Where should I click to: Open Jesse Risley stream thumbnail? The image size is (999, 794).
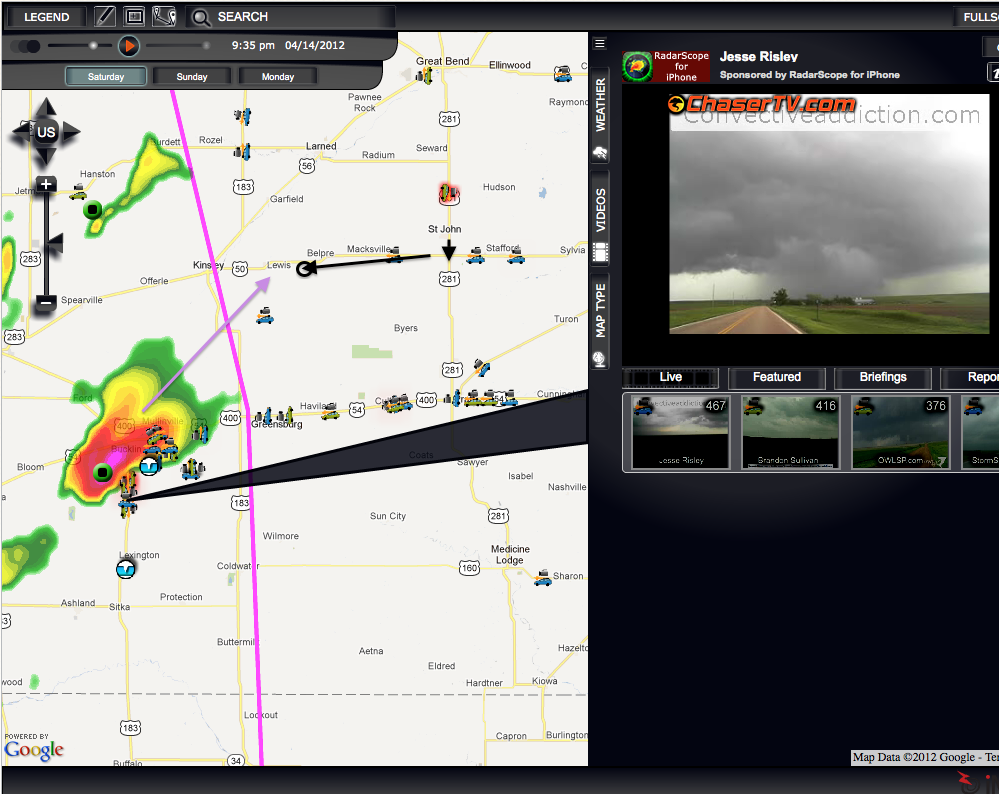click(681, 432)
